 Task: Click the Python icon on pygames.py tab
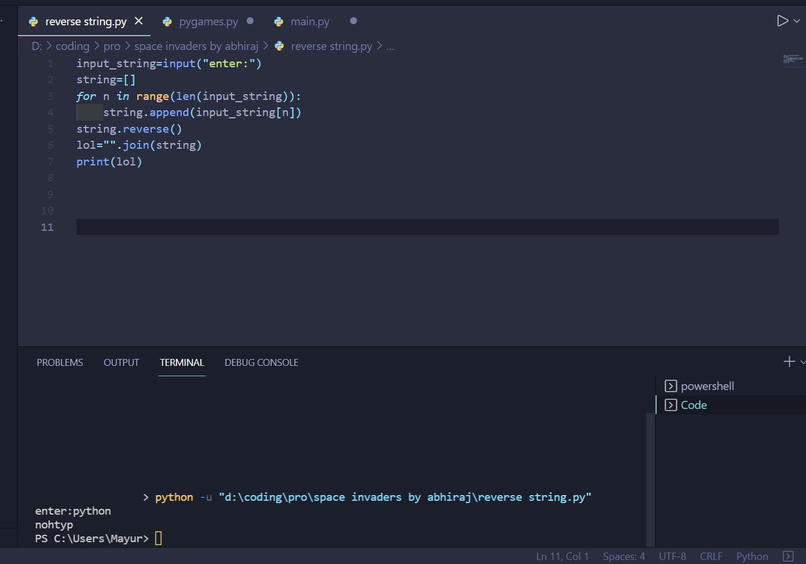[167, 22]
